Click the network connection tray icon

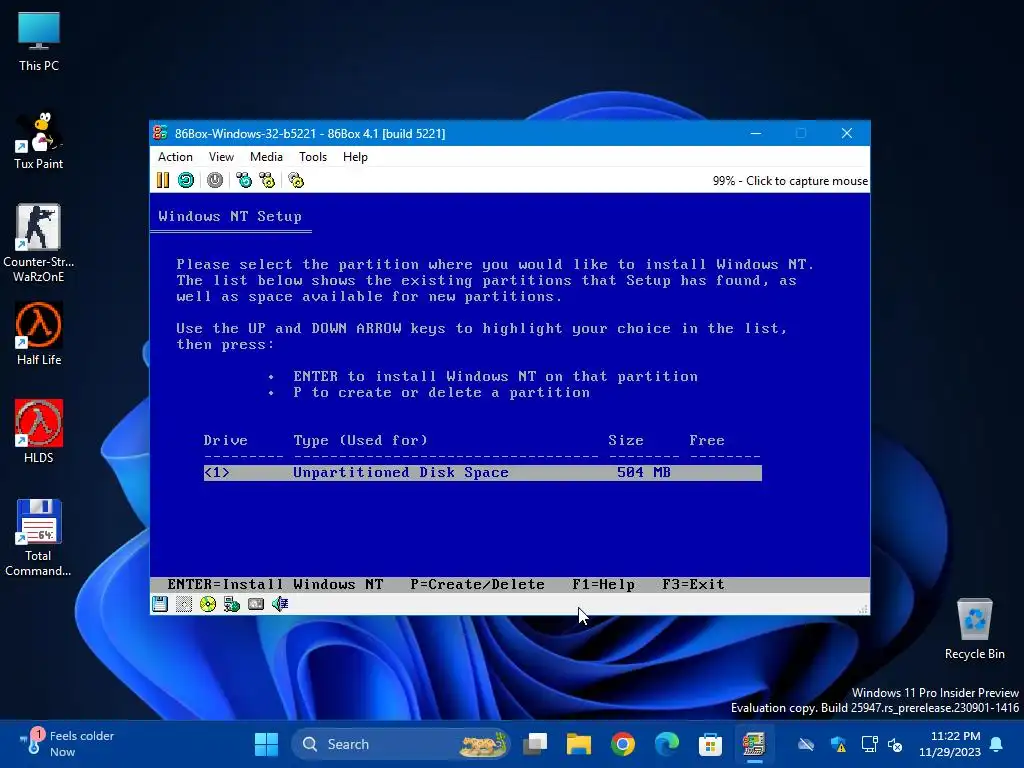(869, 744)
